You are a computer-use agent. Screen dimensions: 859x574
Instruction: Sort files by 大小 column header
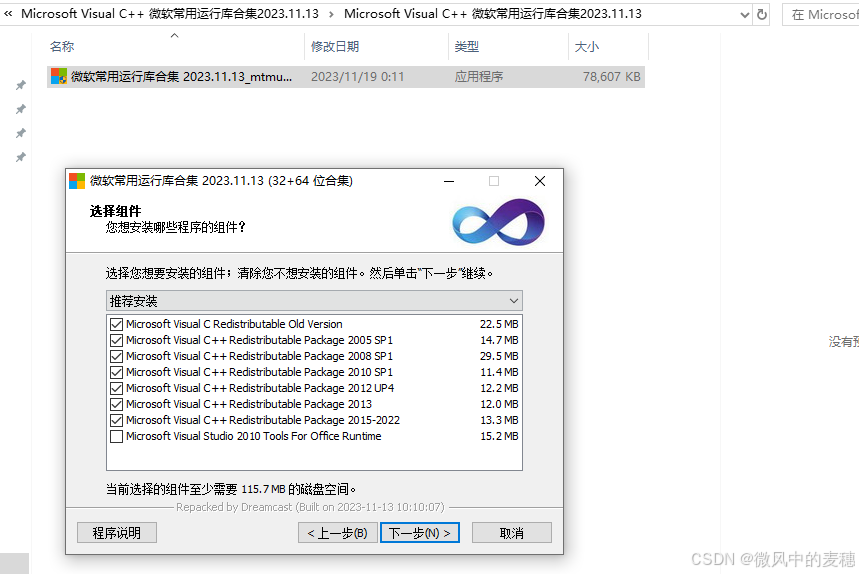click(x=609, y=47)
